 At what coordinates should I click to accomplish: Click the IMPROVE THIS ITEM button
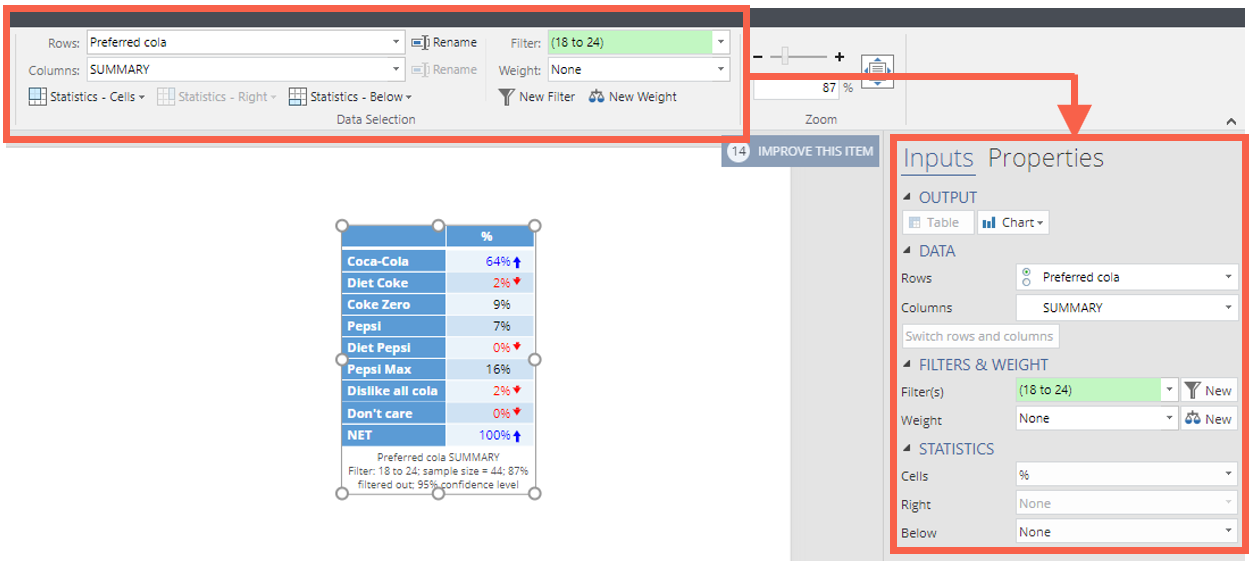(x=801, y=151)
